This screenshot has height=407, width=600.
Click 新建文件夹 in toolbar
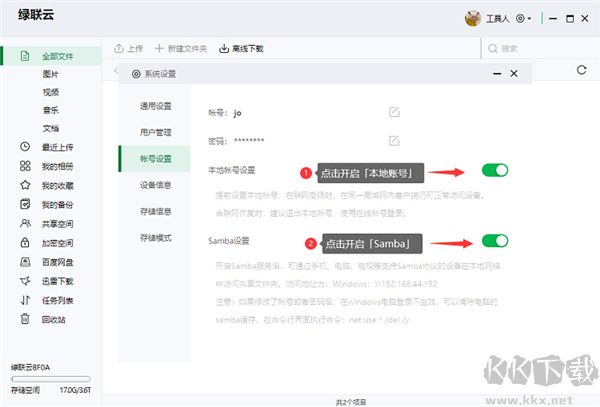(181, 49)
